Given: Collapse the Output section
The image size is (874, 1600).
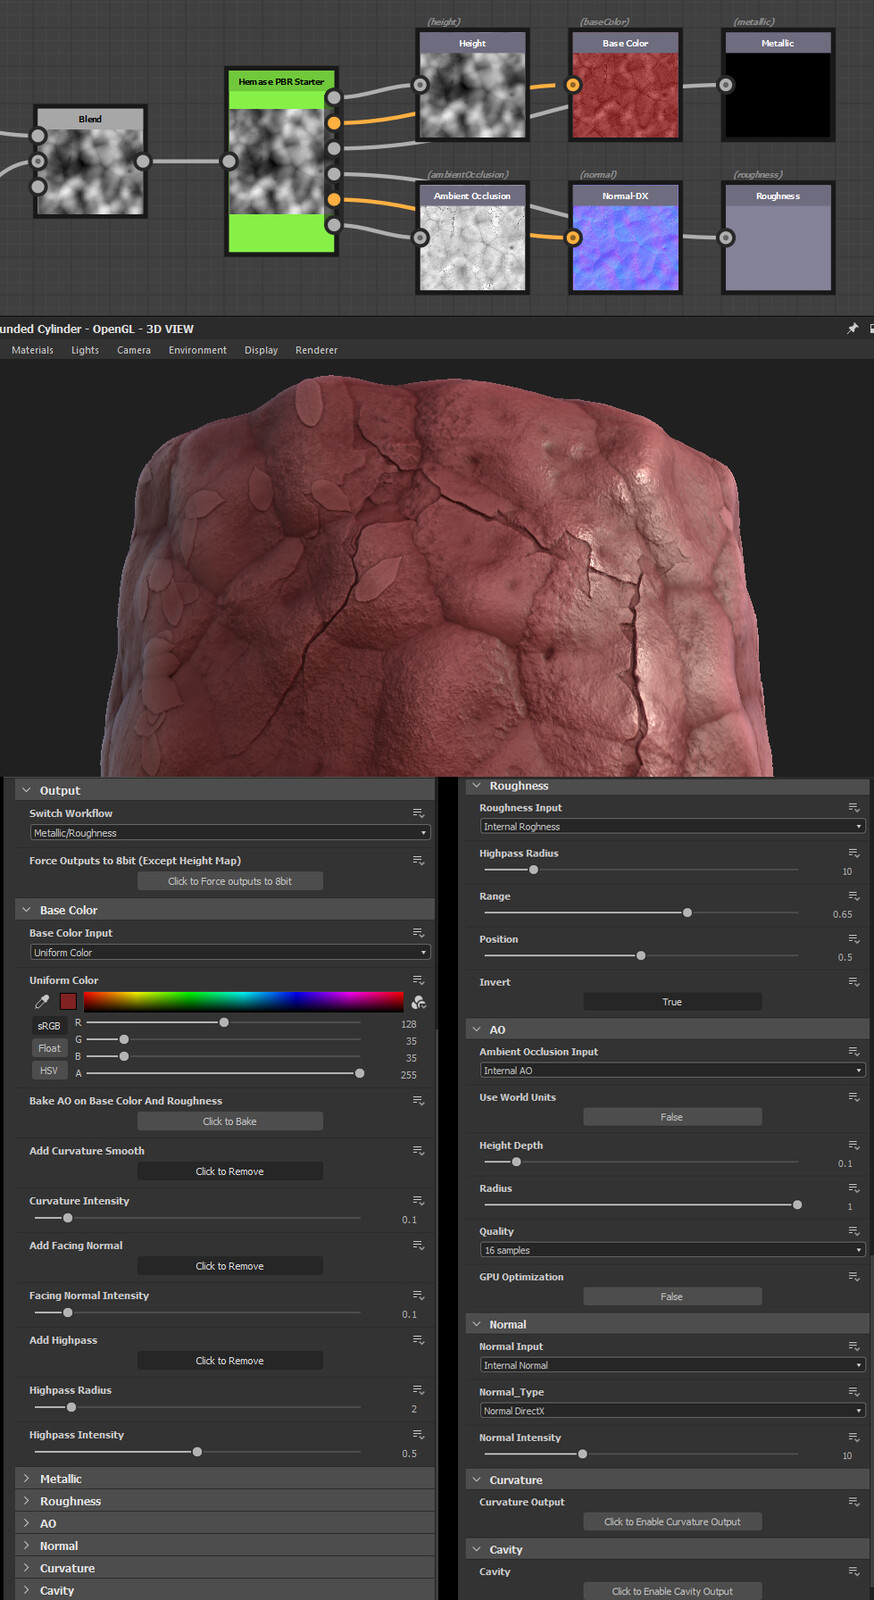Looking at the screenshot, I should pos(225,790).
